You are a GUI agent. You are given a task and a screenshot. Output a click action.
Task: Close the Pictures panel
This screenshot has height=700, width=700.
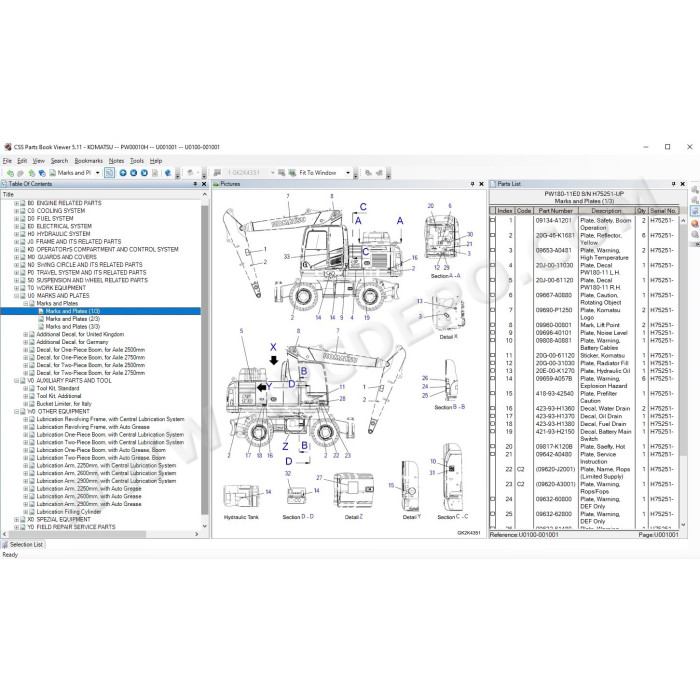click(481, 184)
